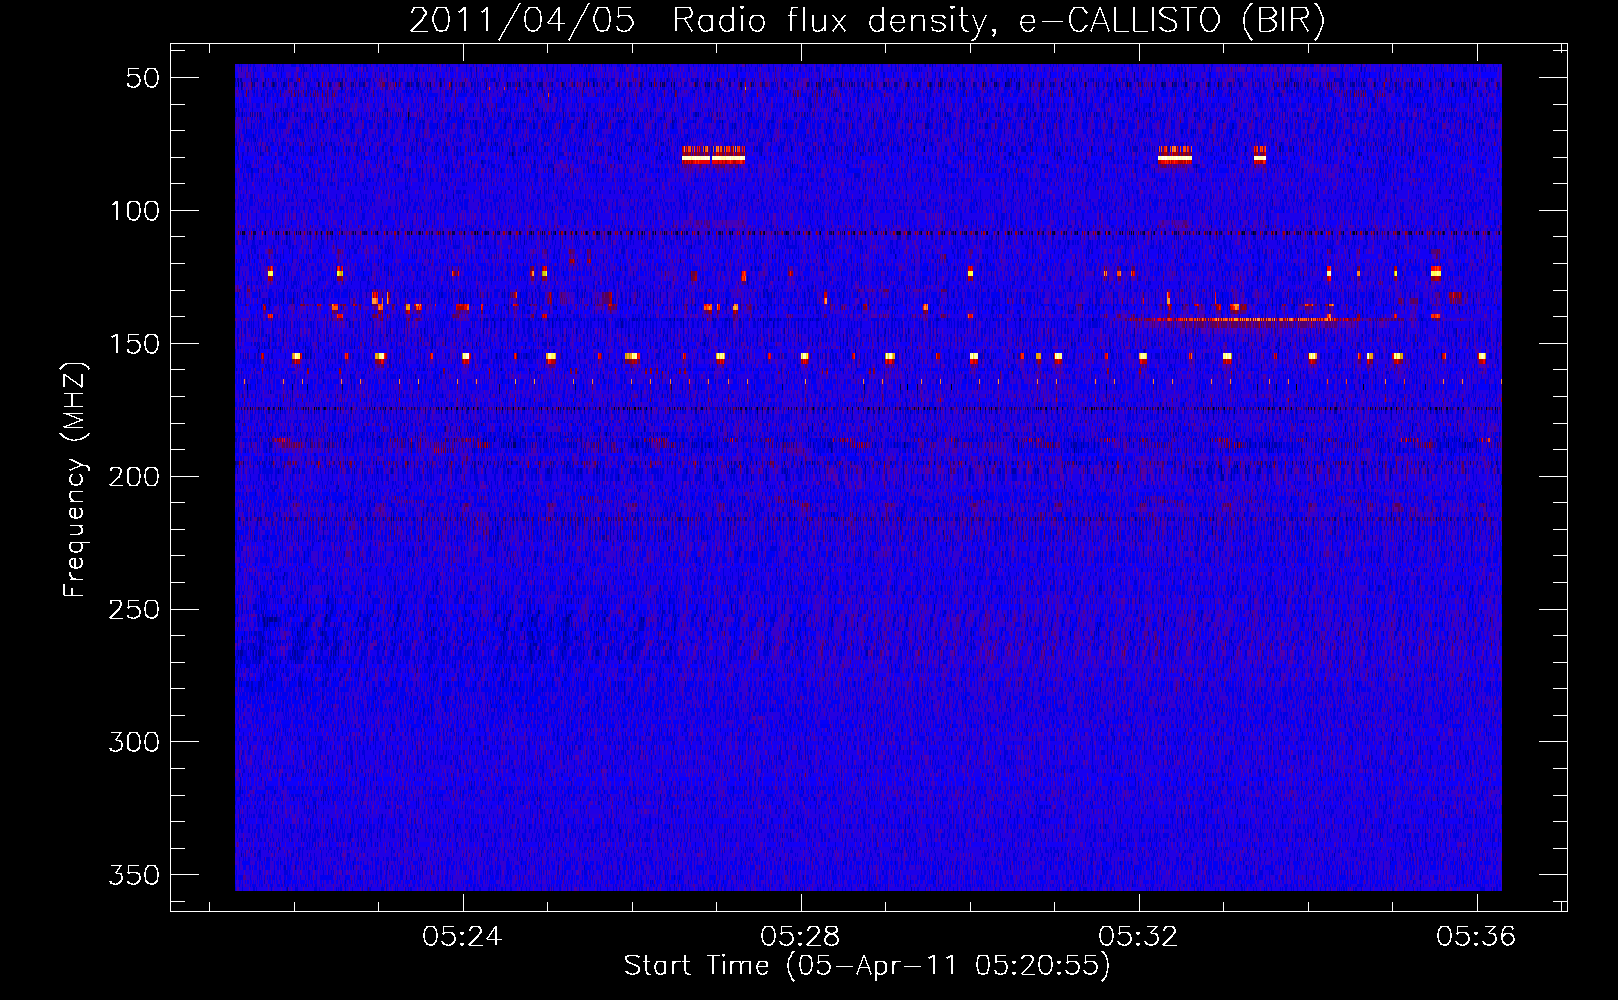Click the 50 frequency tick label
The width and height of the screenshot is (1618, 1000).
click(143, 78)
